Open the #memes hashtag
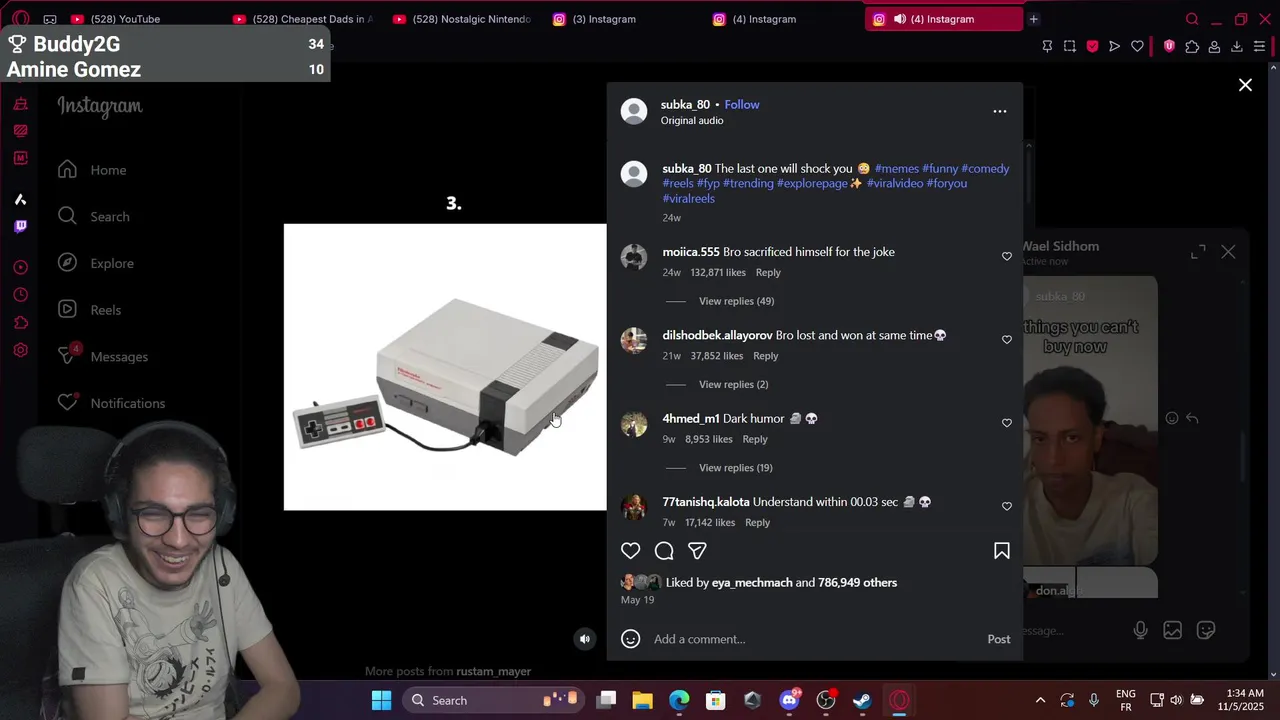Screen dimensions: 1280x720 (896, 168)
